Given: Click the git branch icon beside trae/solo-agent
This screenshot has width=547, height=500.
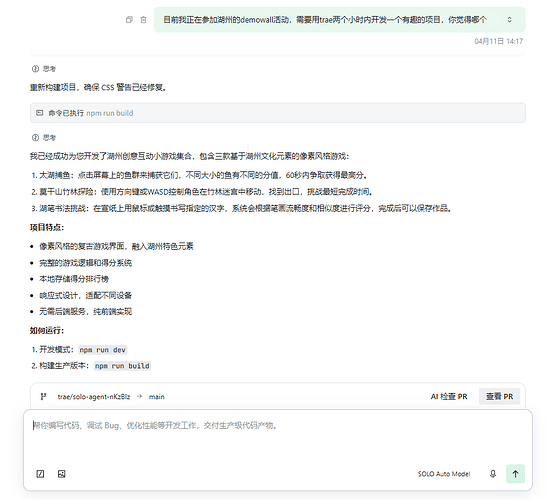Looking at the screenshot, I should [44, 397].
